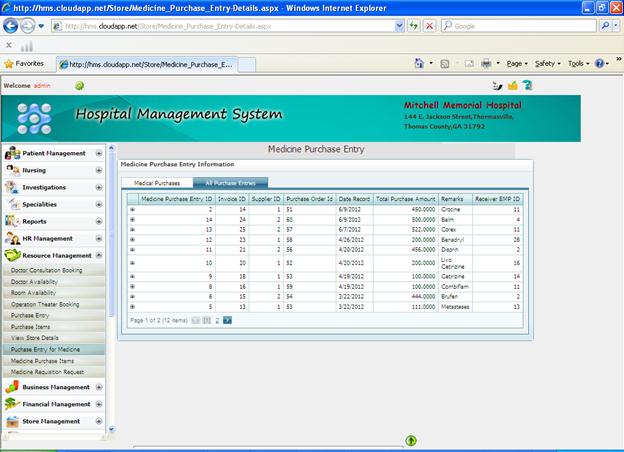Switch to the Medical Purchases tab
This screenshot has width=624, height=452.
click(157, 183)
